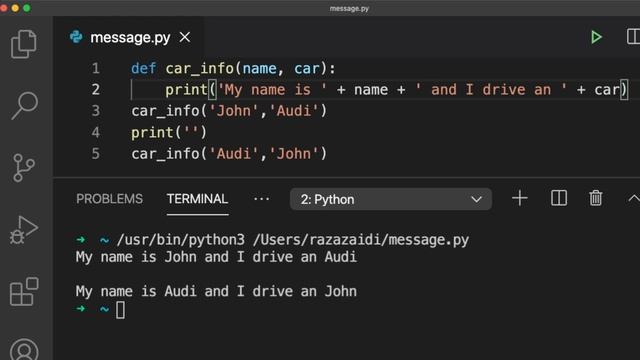
Task: Click the message.py window title
Action: [x=349, y=8]
